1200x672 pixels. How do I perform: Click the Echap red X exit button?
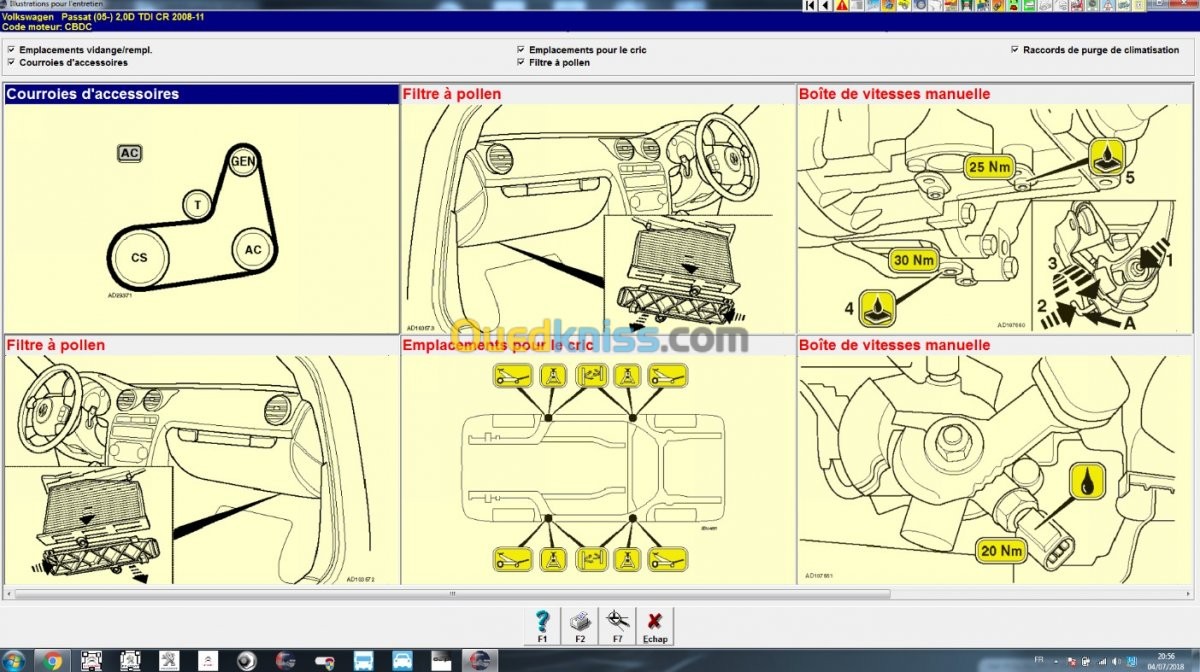[x=655, y=626]
